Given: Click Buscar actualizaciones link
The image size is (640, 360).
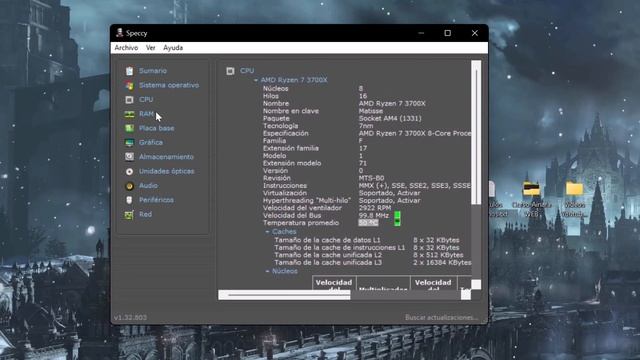Looking at the screenshot, I should (x=441, y=317).
